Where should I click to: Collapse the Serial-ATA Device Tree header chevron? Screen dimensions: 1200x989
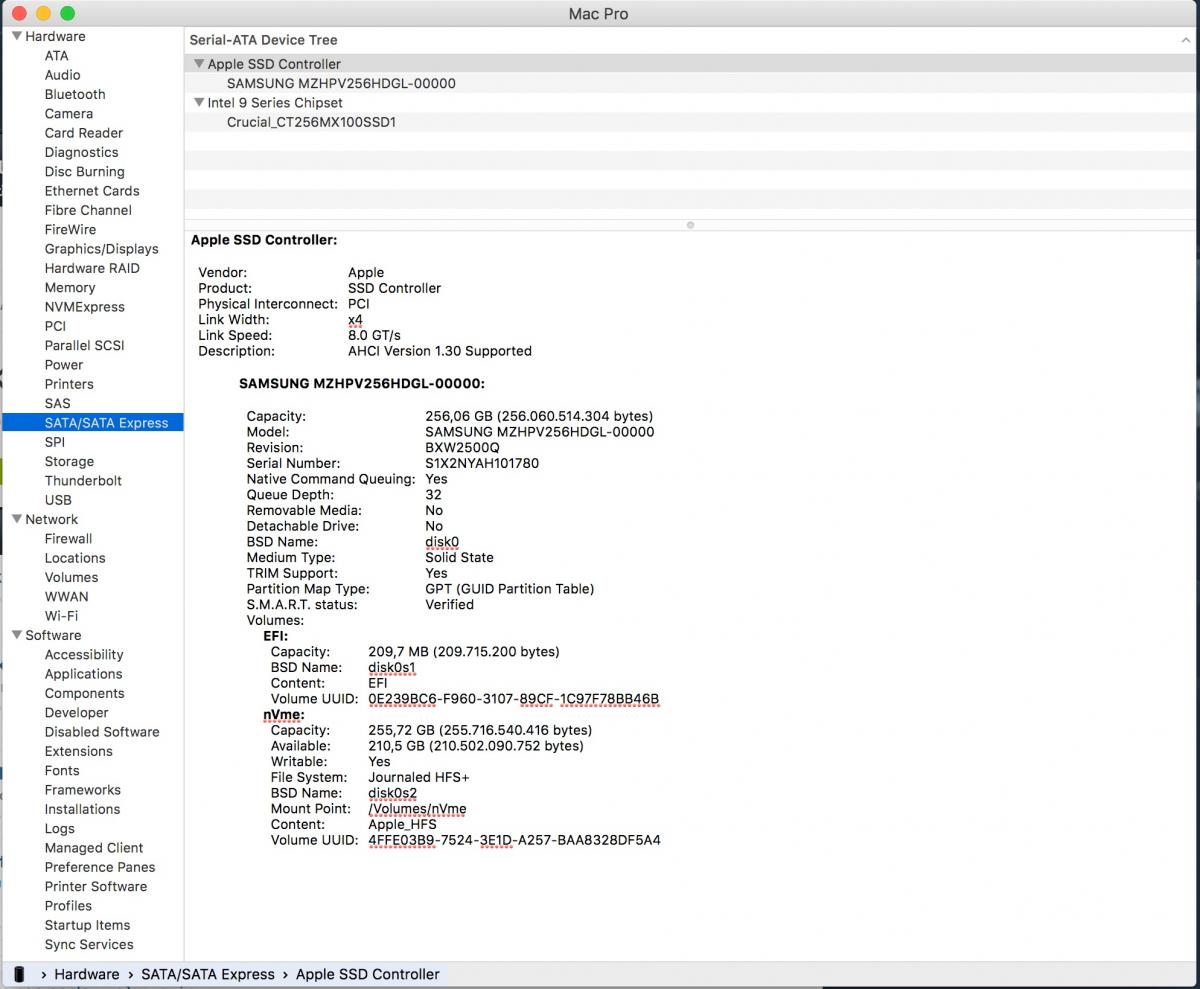(1185, 40)
